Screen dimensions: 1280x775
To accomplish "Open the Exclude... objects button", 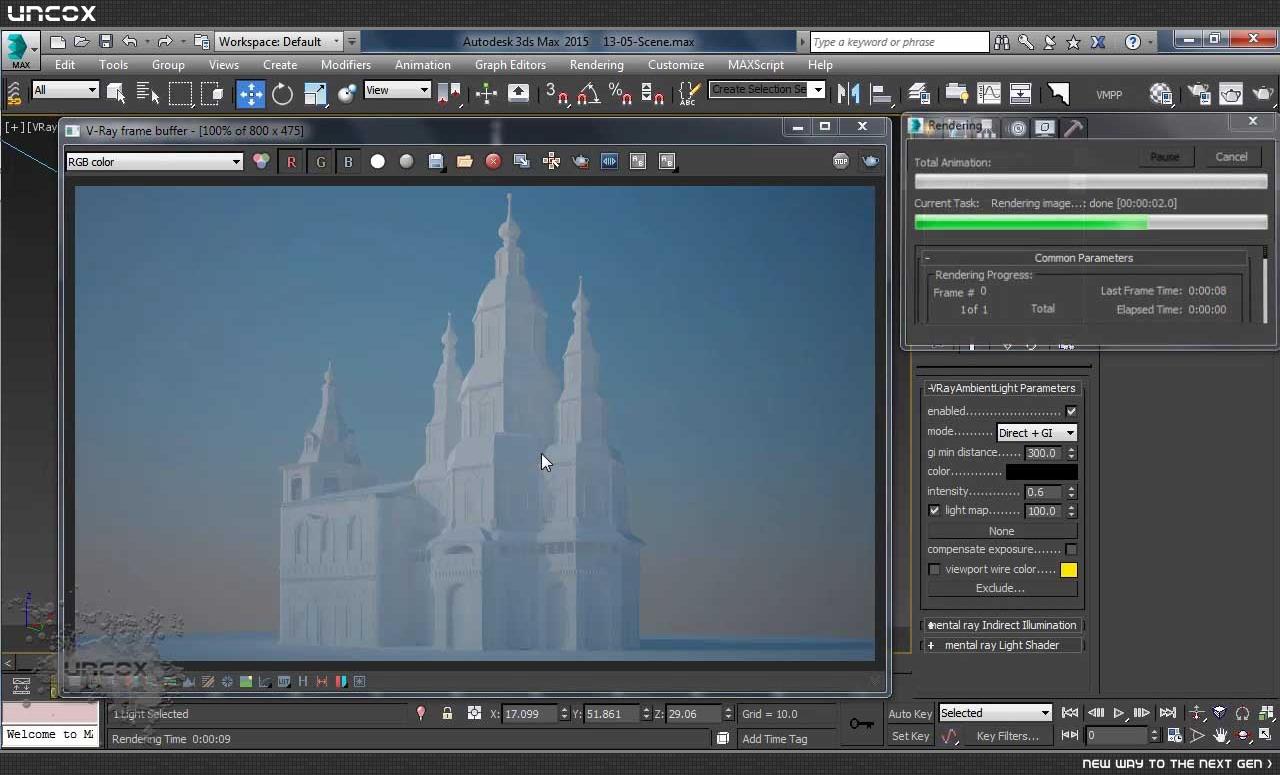I will coord(1001,588).
